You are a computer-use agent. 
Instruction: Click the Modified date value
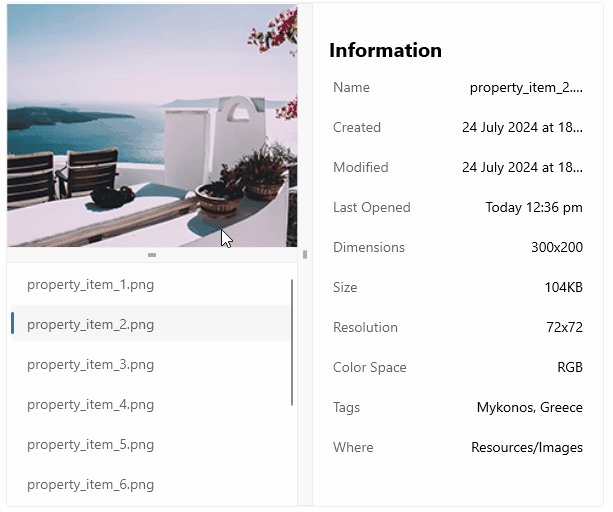(x=522, y=168)
